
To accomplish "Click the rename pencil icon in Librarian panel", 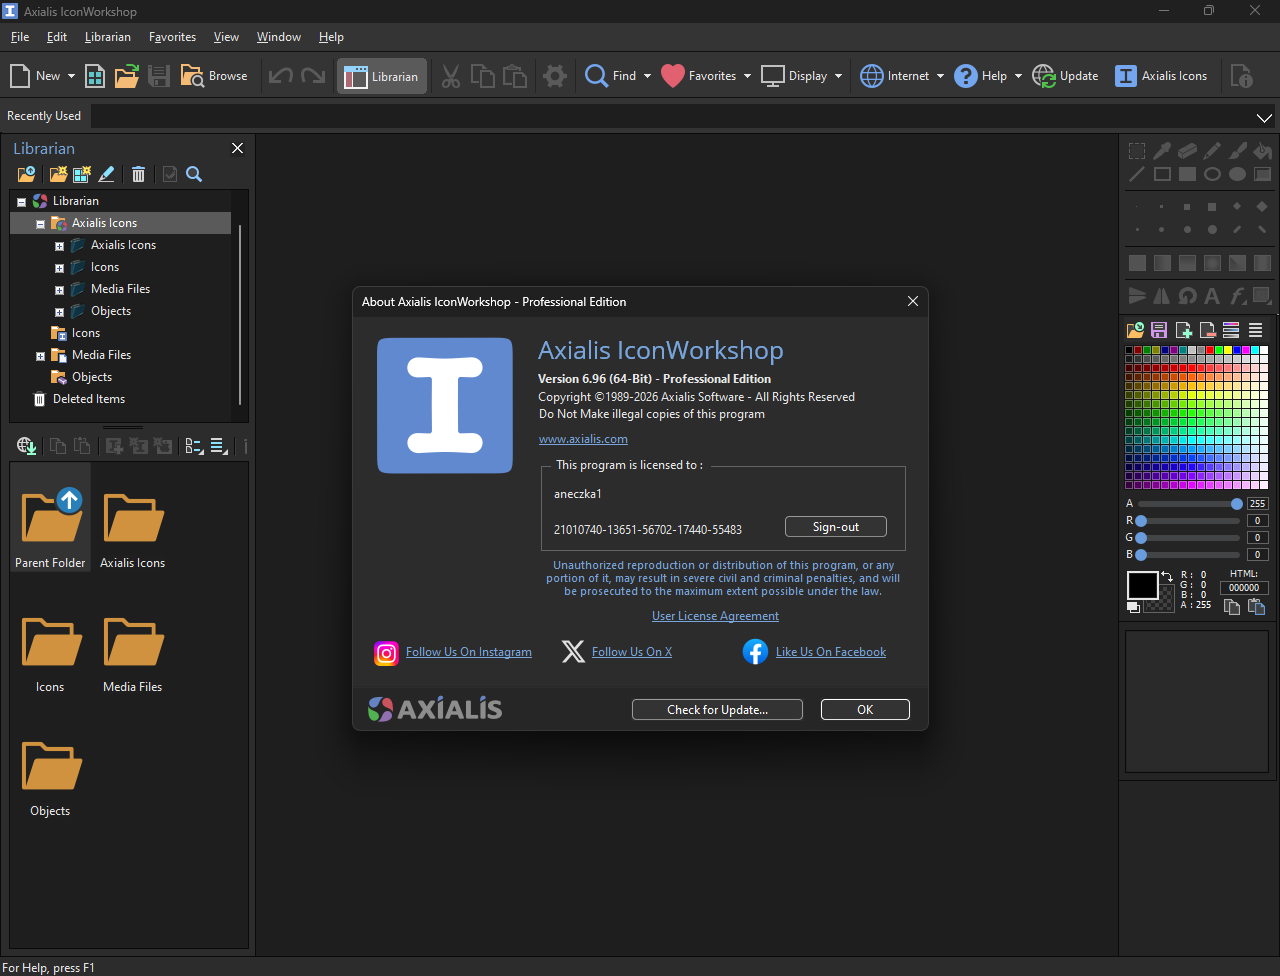I will (107, 174).
